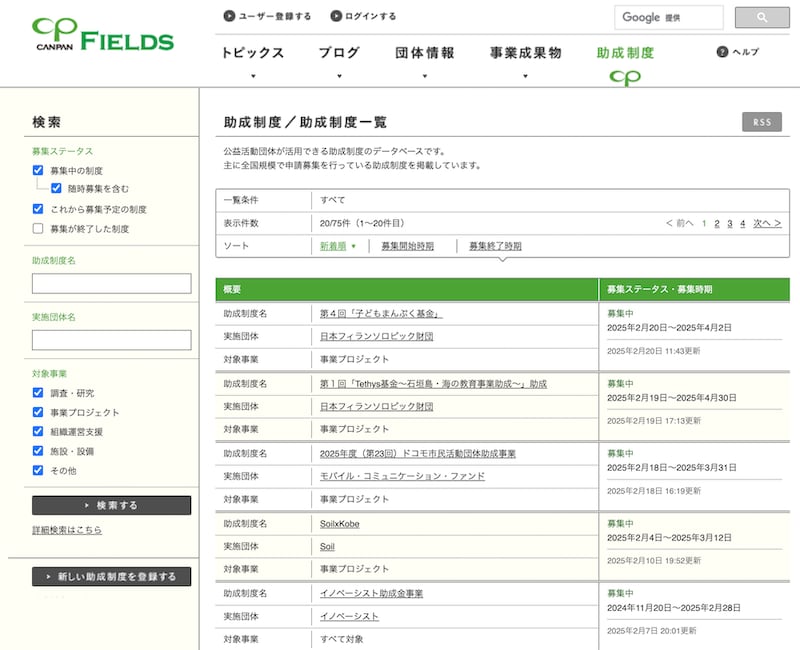Click the 助成制度名 text input field
Screen dimensions: 800x650
pyautogui.click(x=111, y=283)
